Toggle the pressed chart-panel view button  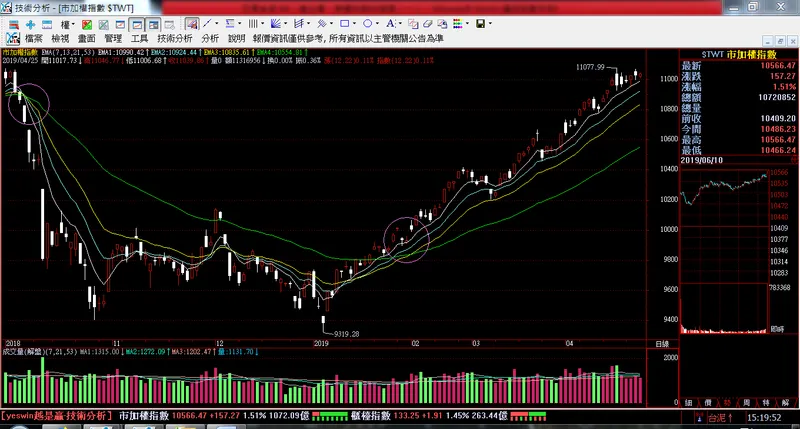point(137,24)
